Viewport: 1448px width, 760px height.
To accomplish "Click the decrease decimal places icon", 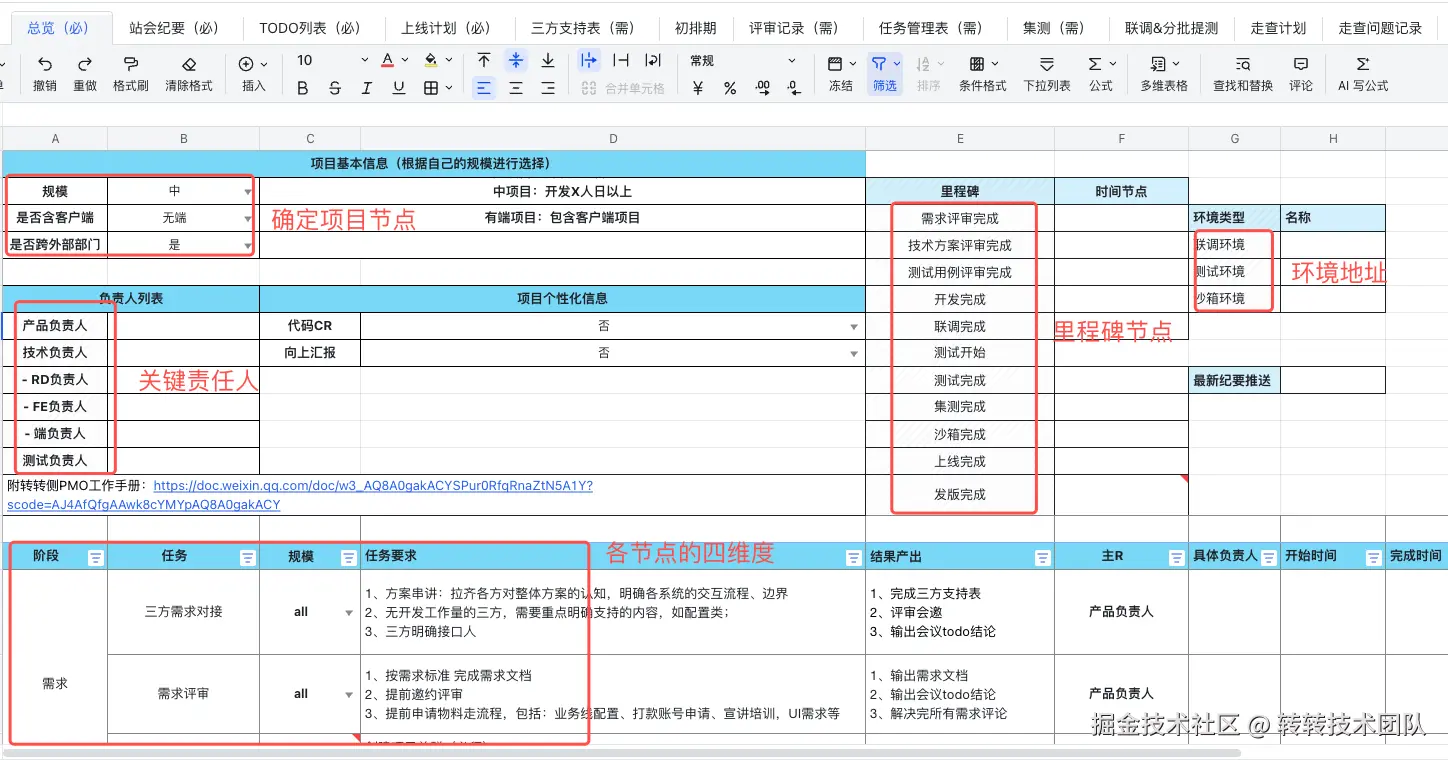I will [794, 88].
